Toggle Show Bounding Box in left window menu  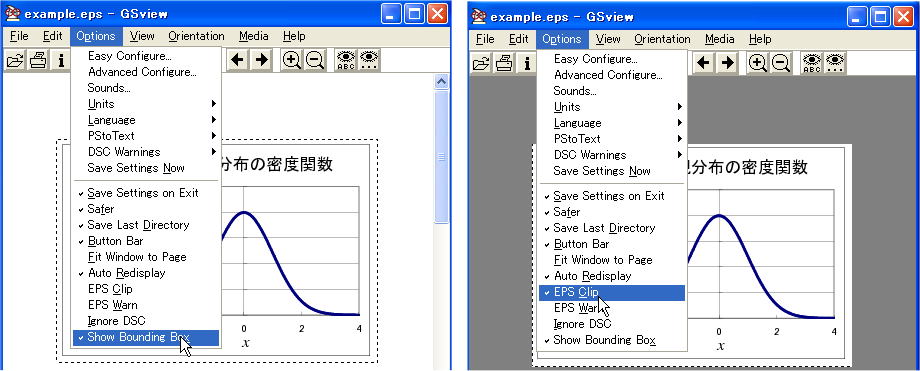[x=146, y=338]
